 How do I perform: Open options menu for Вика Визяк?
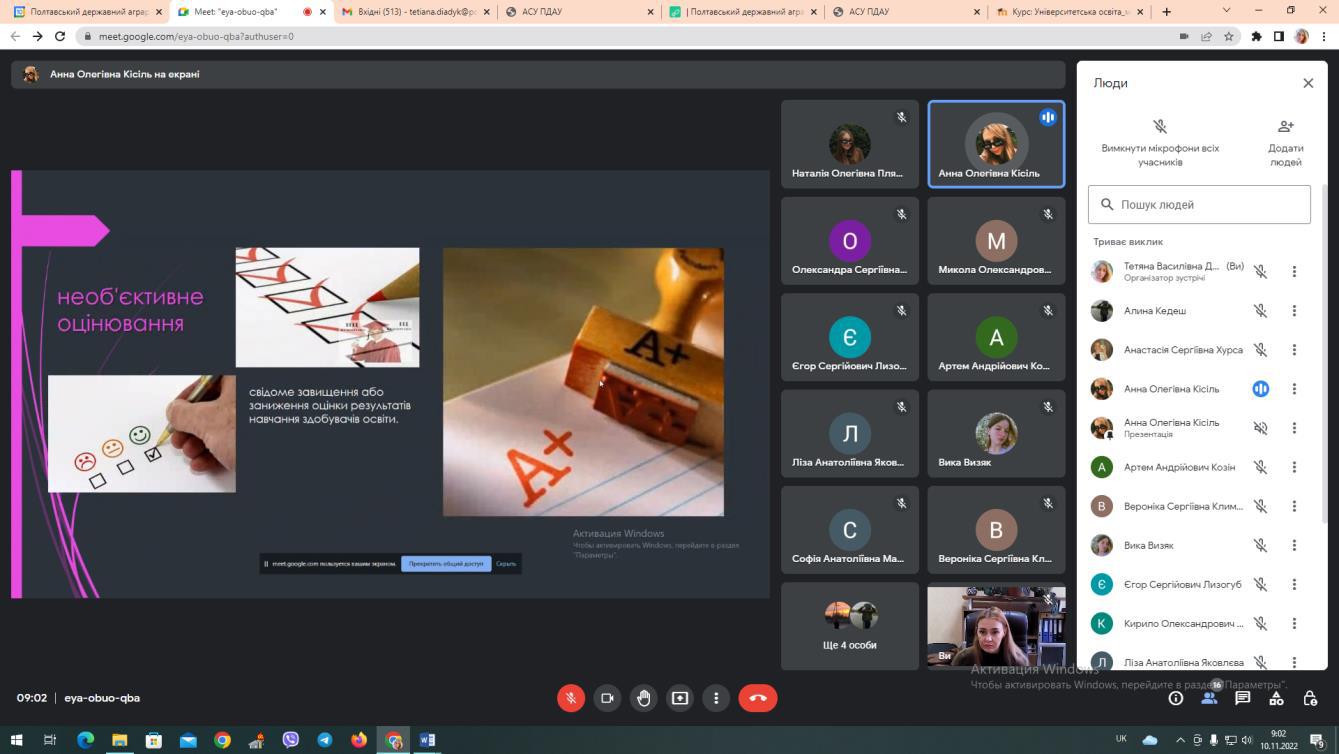1294,545
